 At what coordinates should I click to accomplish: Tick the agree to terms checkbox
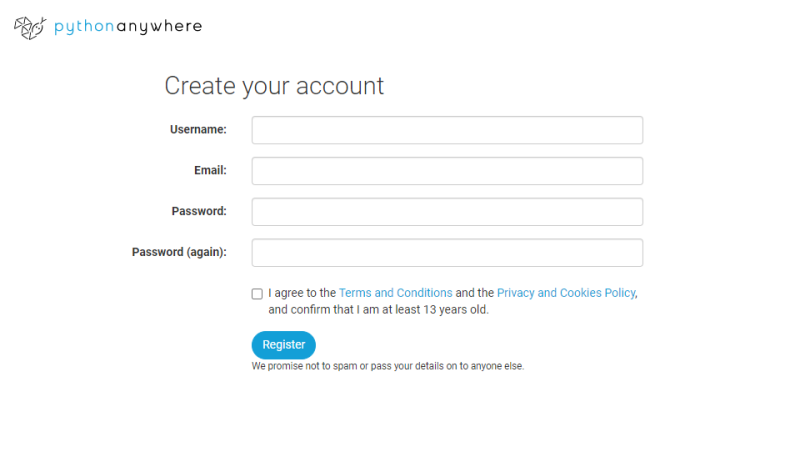257,294
